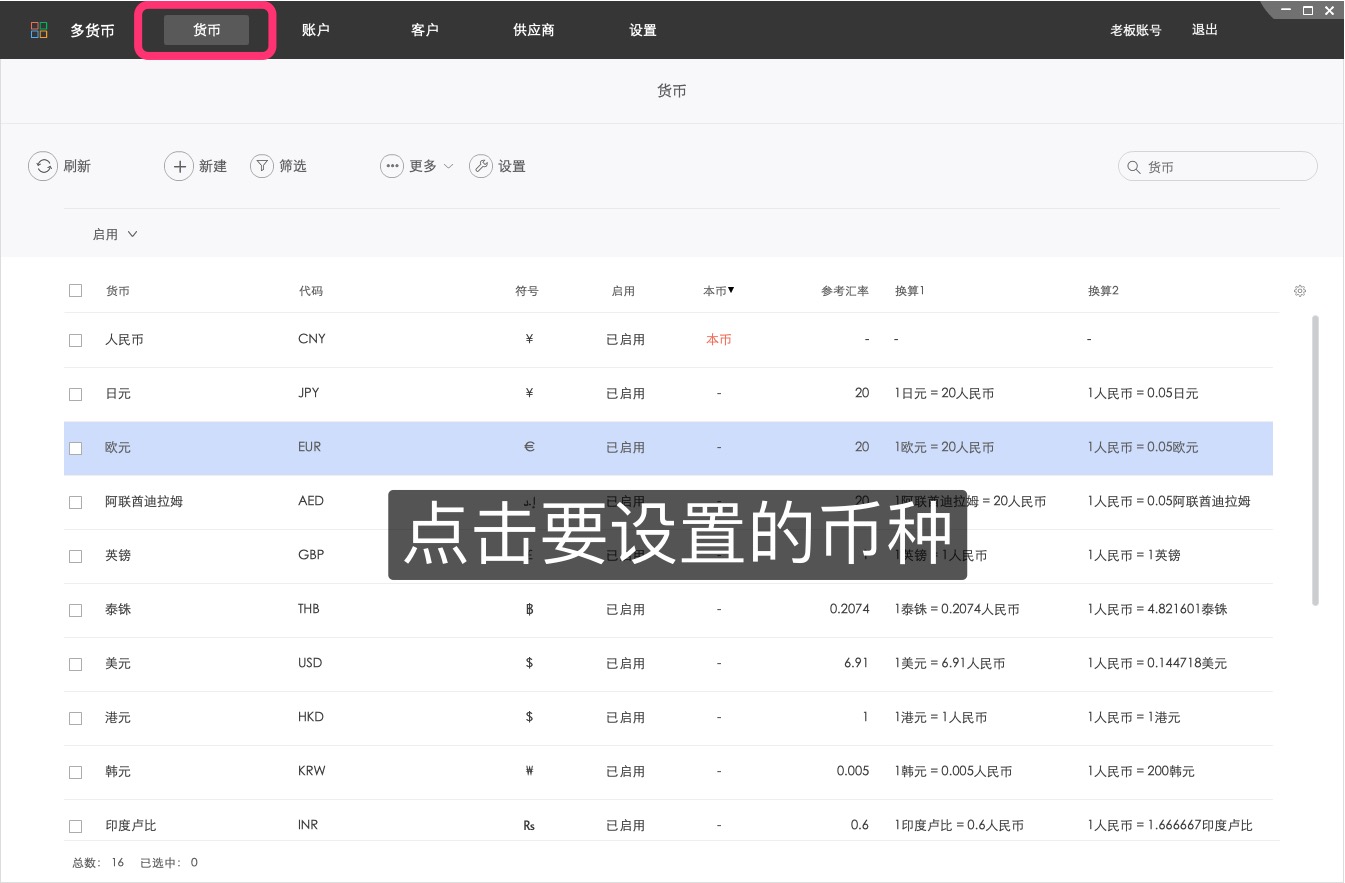Click the CNY code cell
Screen dimensions: 1345x883
312,339
